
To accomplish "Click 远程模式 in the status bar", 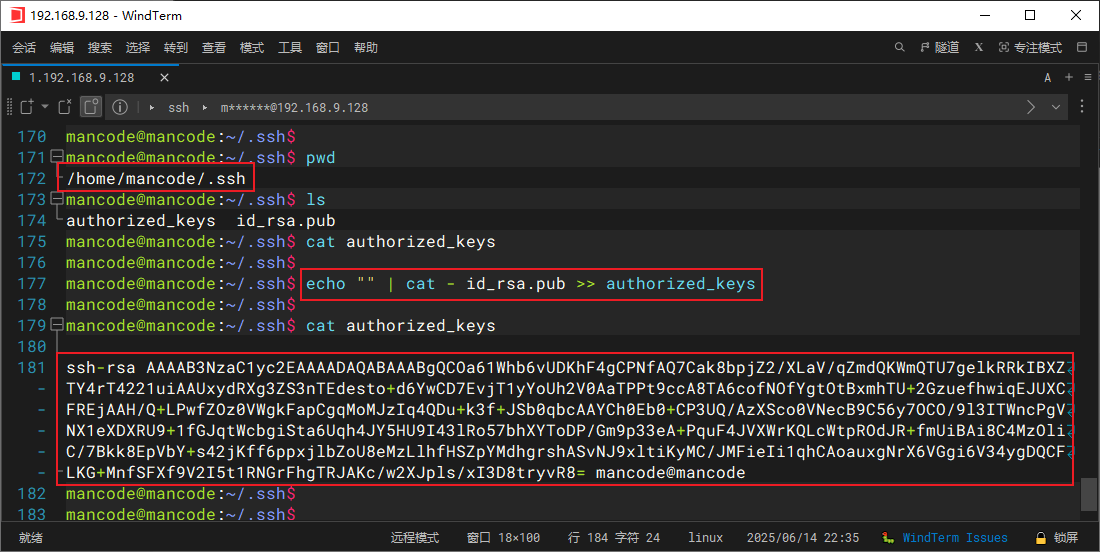I will tap(414, 537).
